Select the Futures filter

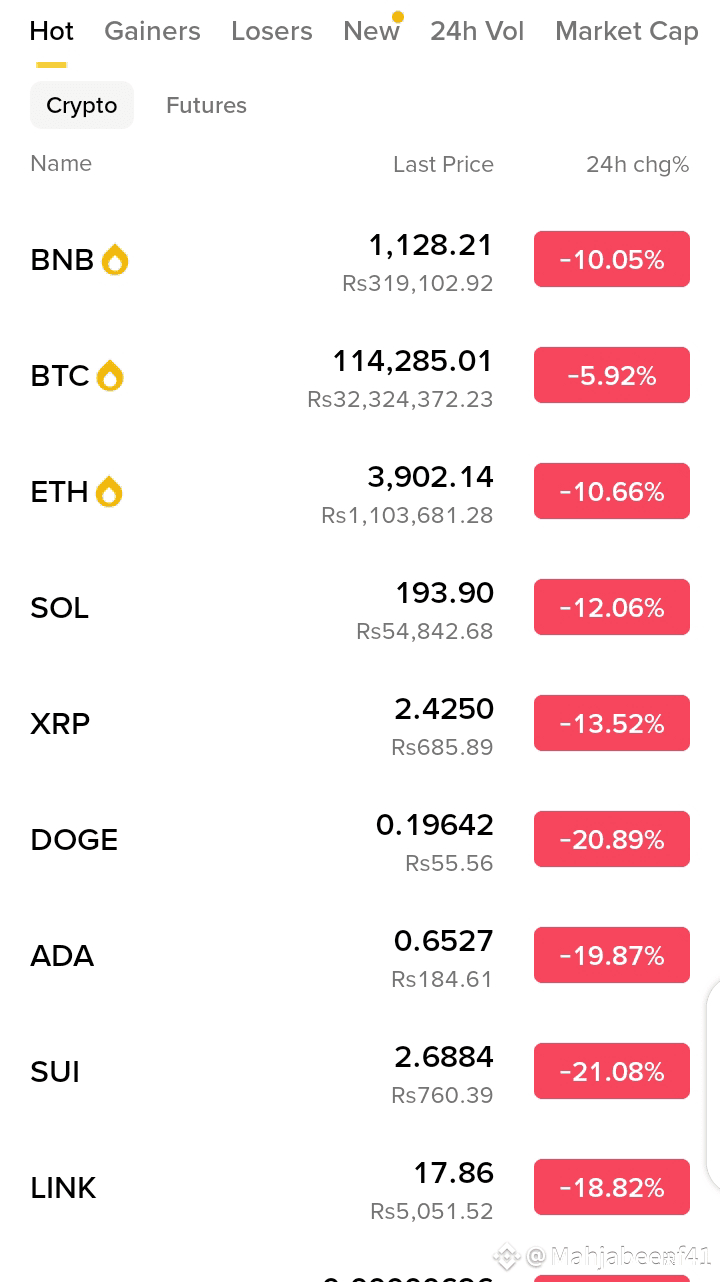point(206,105)
